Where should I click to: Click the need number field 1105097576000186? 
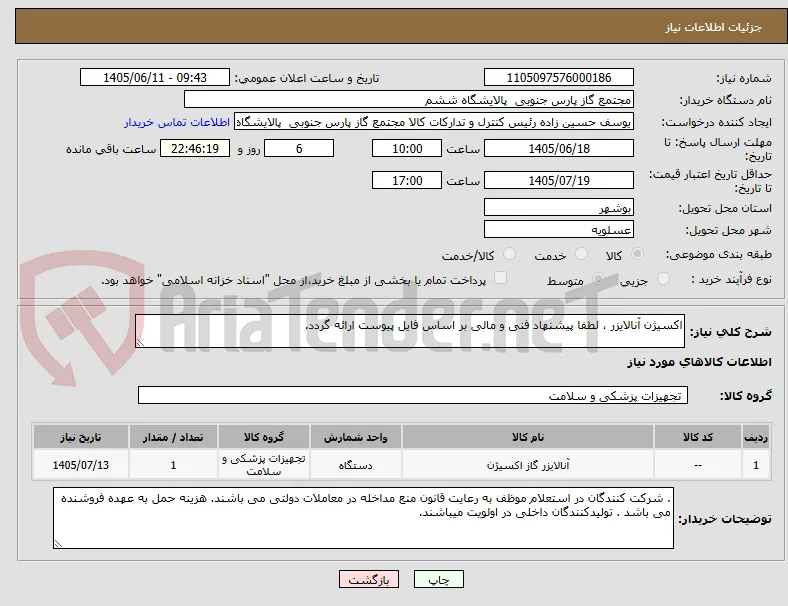click(x=559, y=77)
